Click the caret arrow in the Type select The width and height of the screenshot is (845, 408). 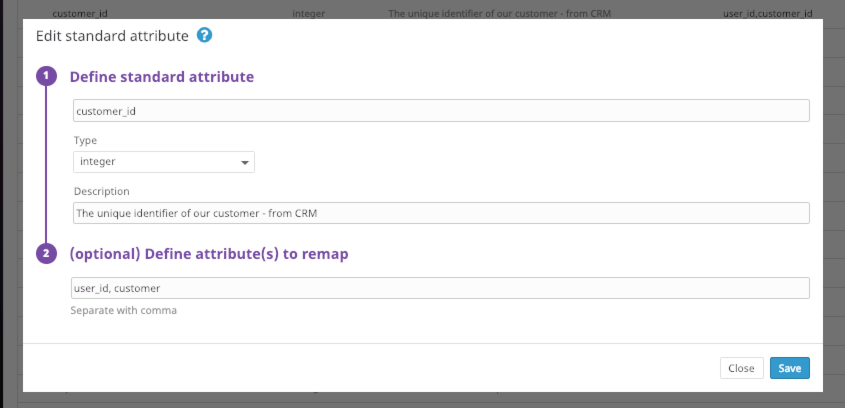coord(245,162)
